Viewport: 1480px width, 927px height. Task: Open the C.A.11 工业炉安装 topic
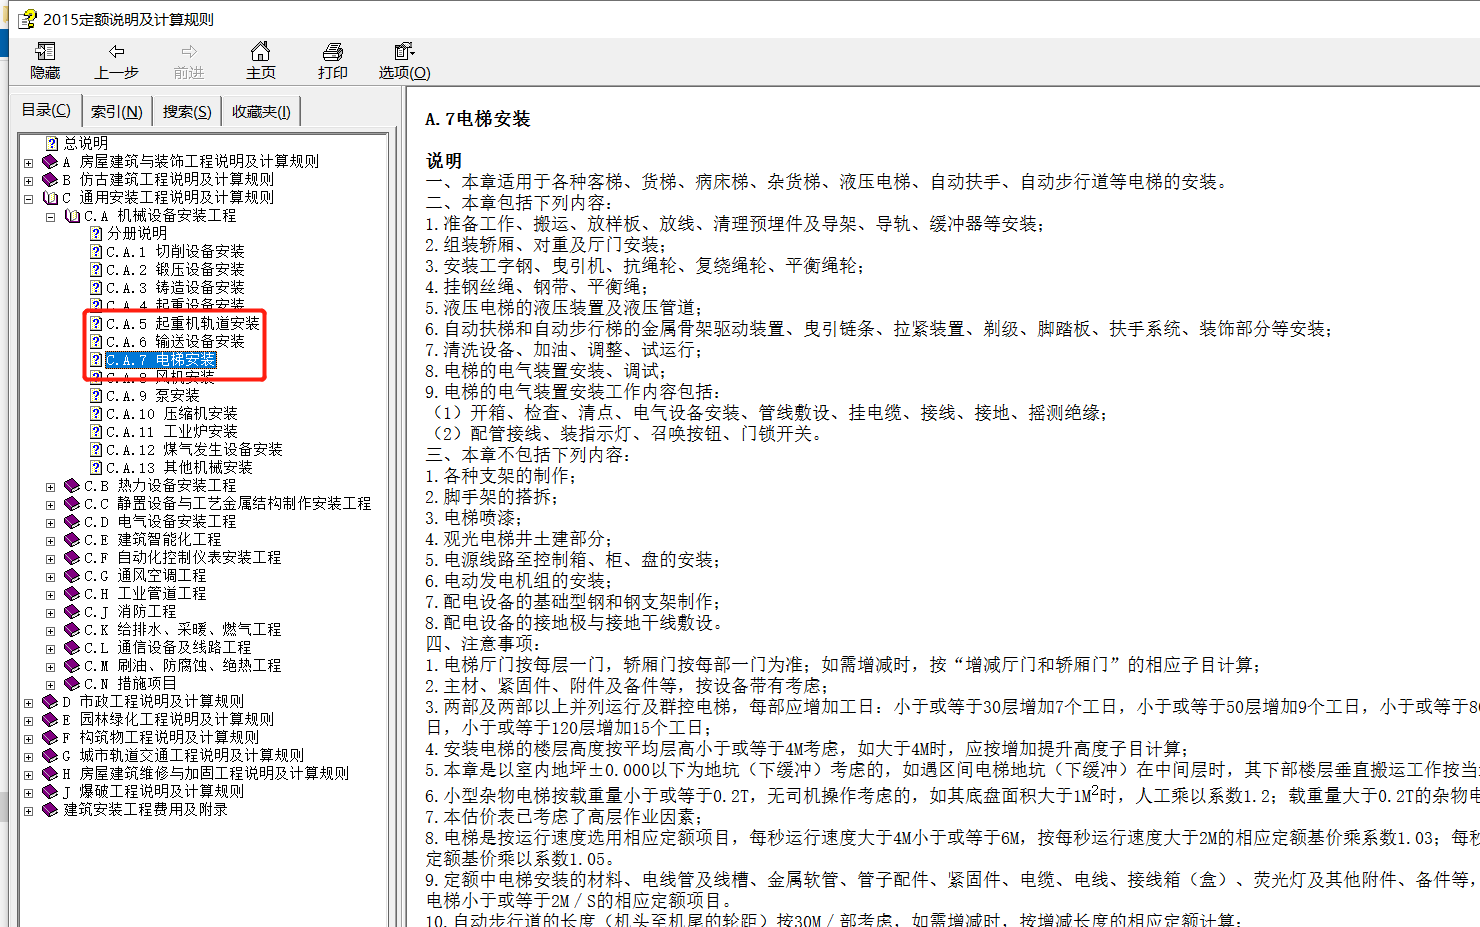point(172,431)
